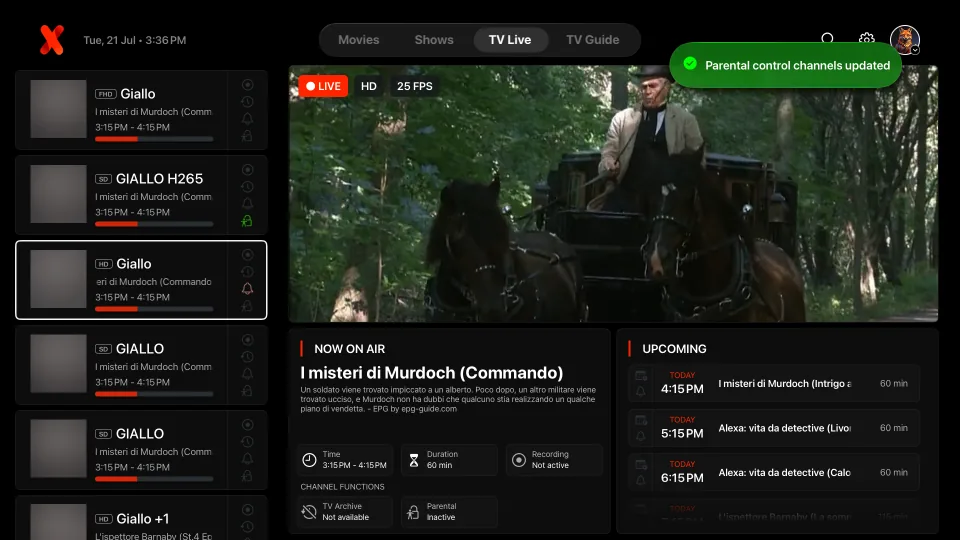Dismiss the Parental control channels updated toast
Image resolution: width=960 pixels, height=540 pixels.
point(786,66)
